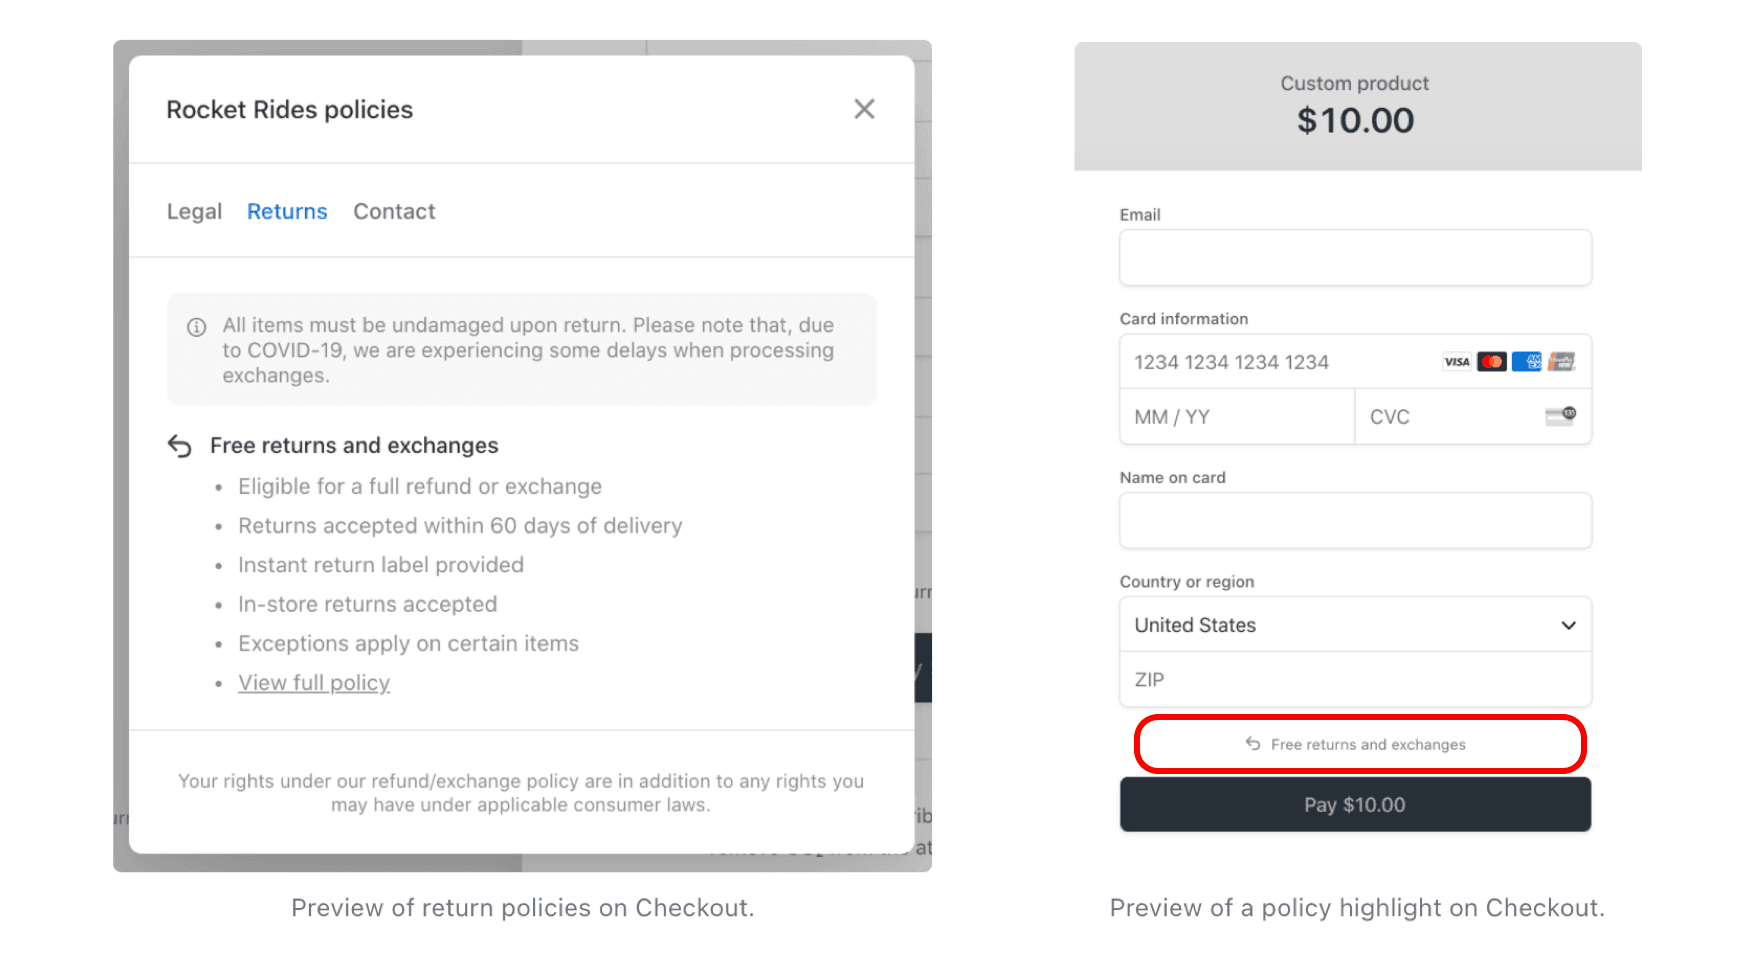The width and height of the screenshot is (1749, 954).
Task: Expand the Country or region dropdown
Action: pos(1568,625)
